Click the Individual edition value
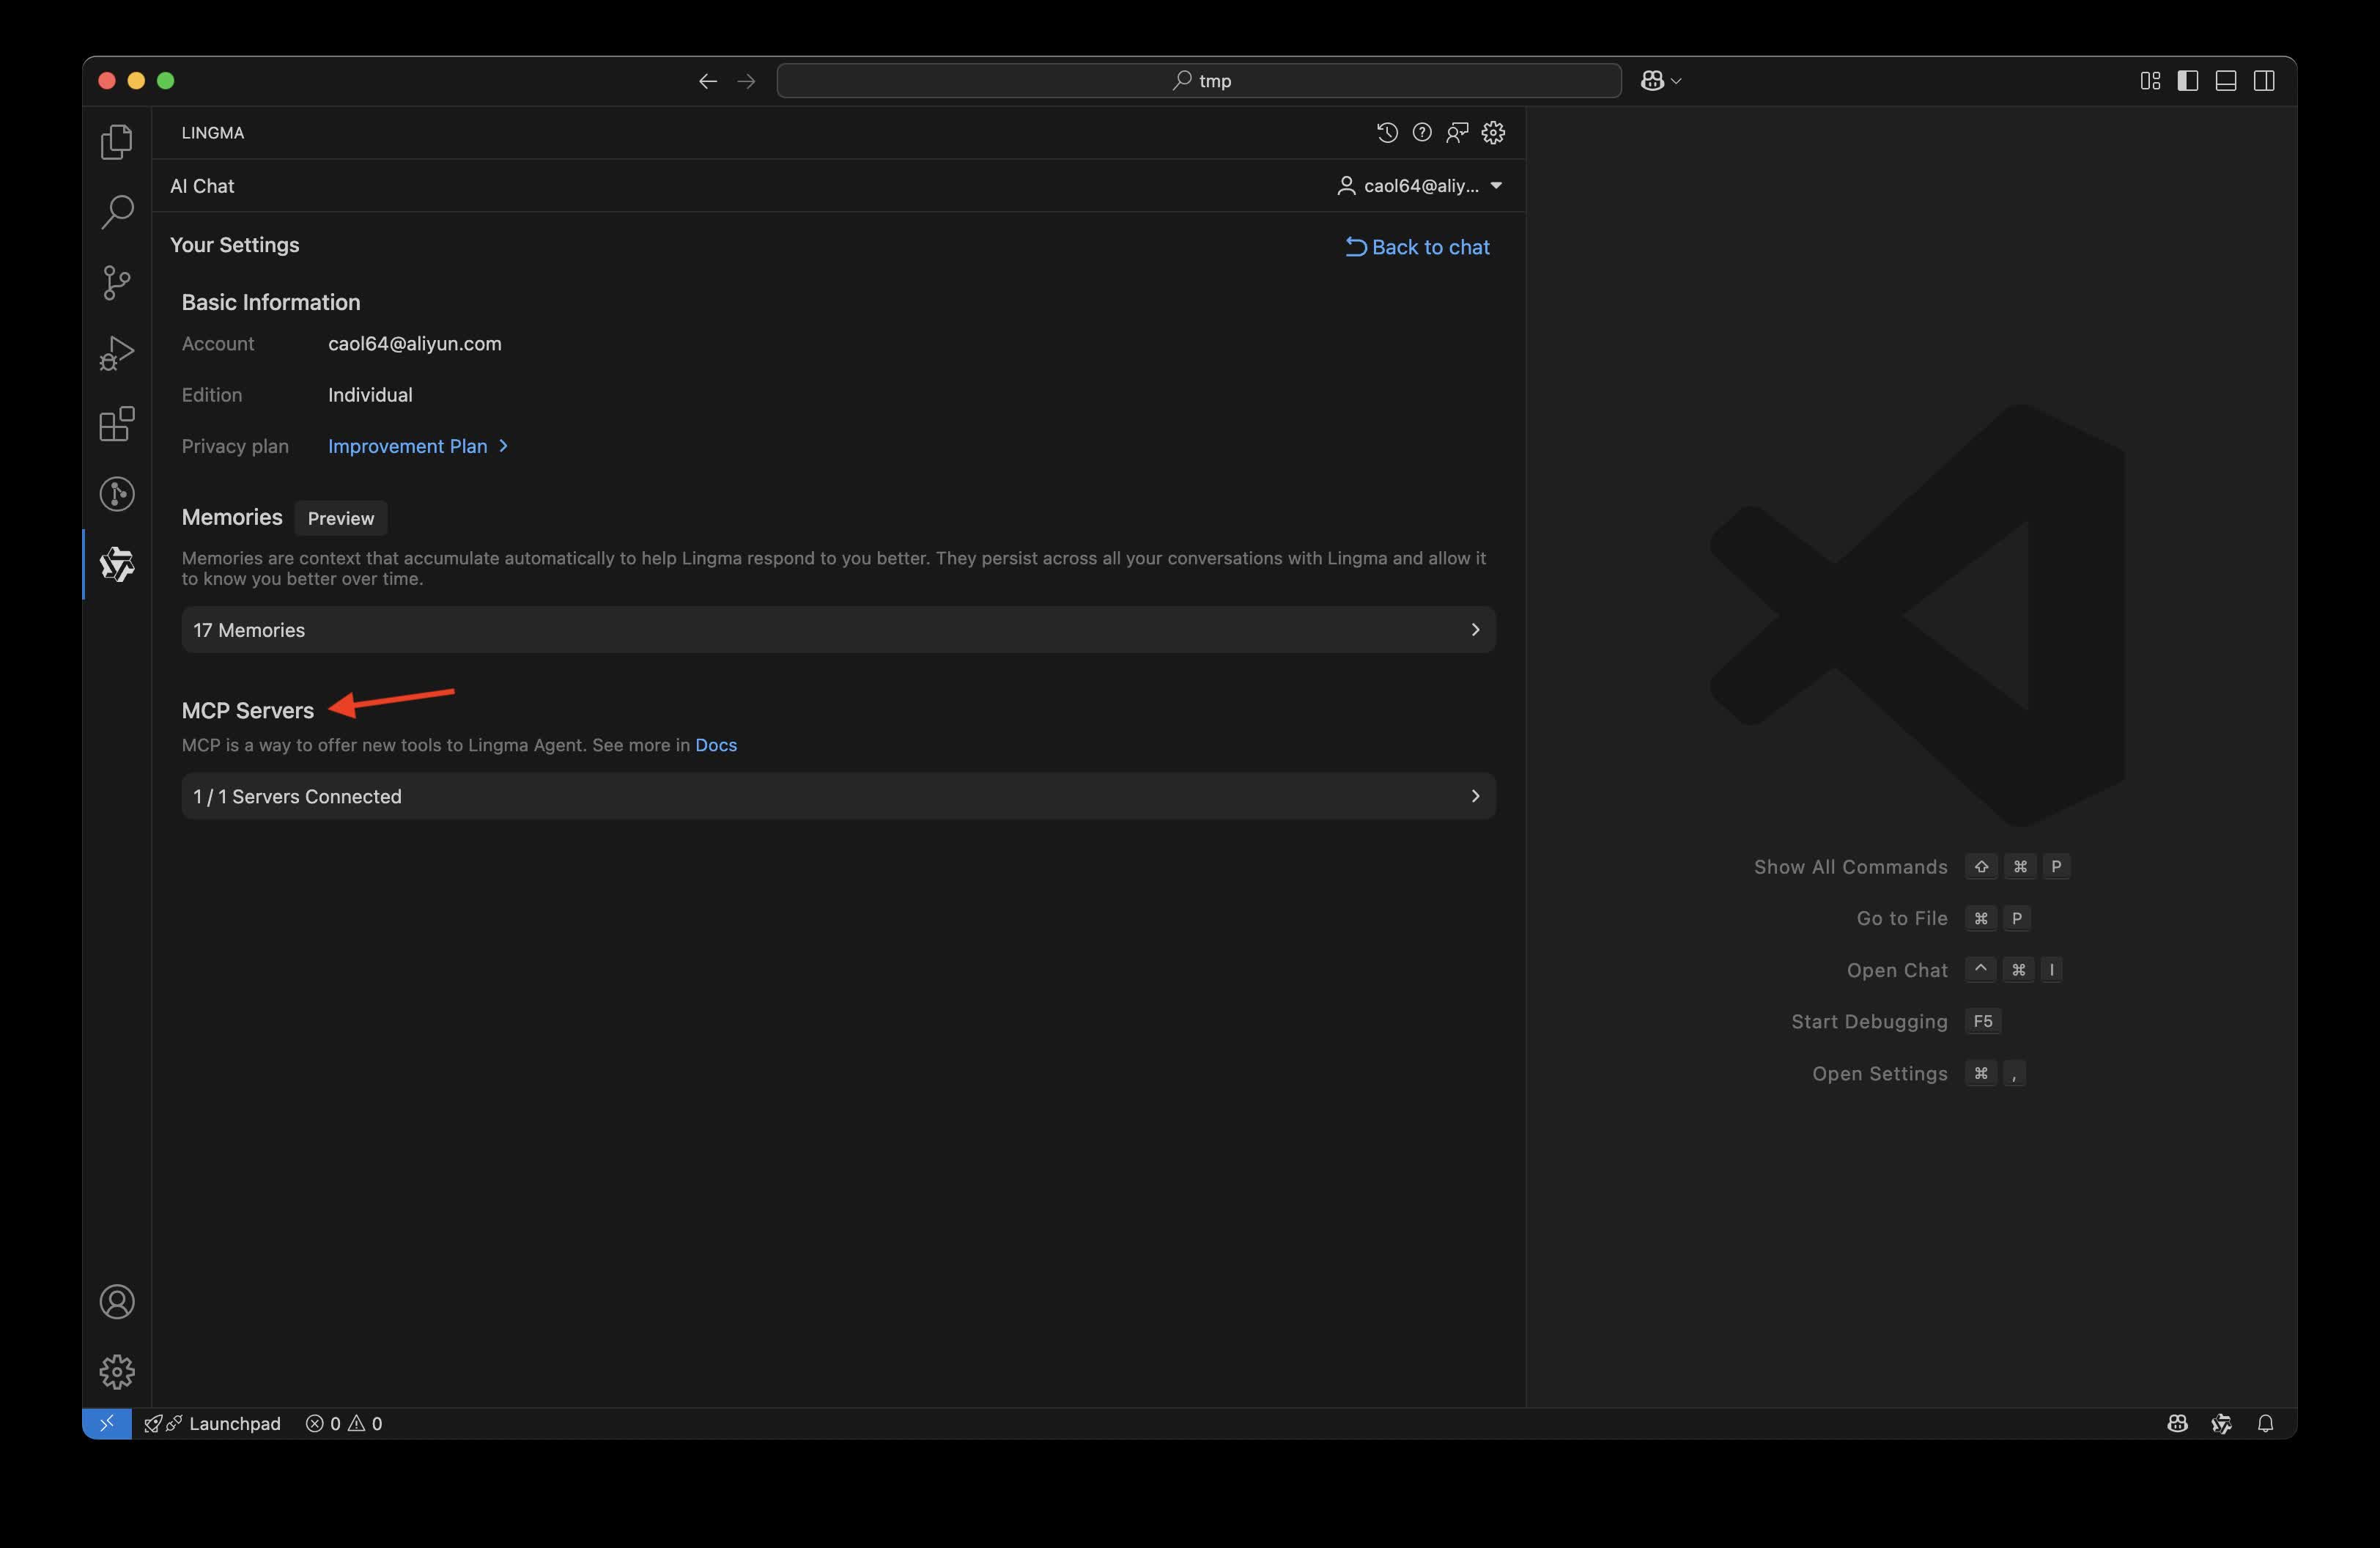This screenshot has width=2380, height=1548. [x=370, y=395]
